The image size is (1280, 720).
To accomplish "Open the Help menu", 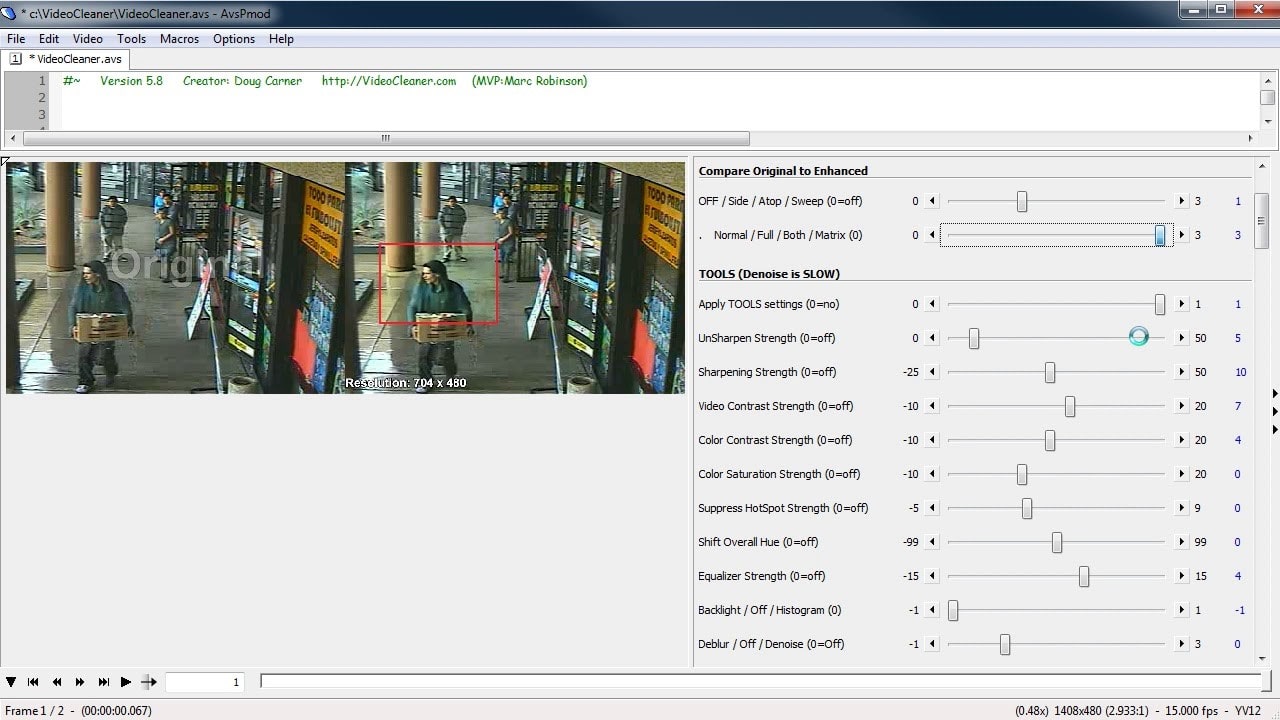I will pyautogui.click(x=281, y=39).
